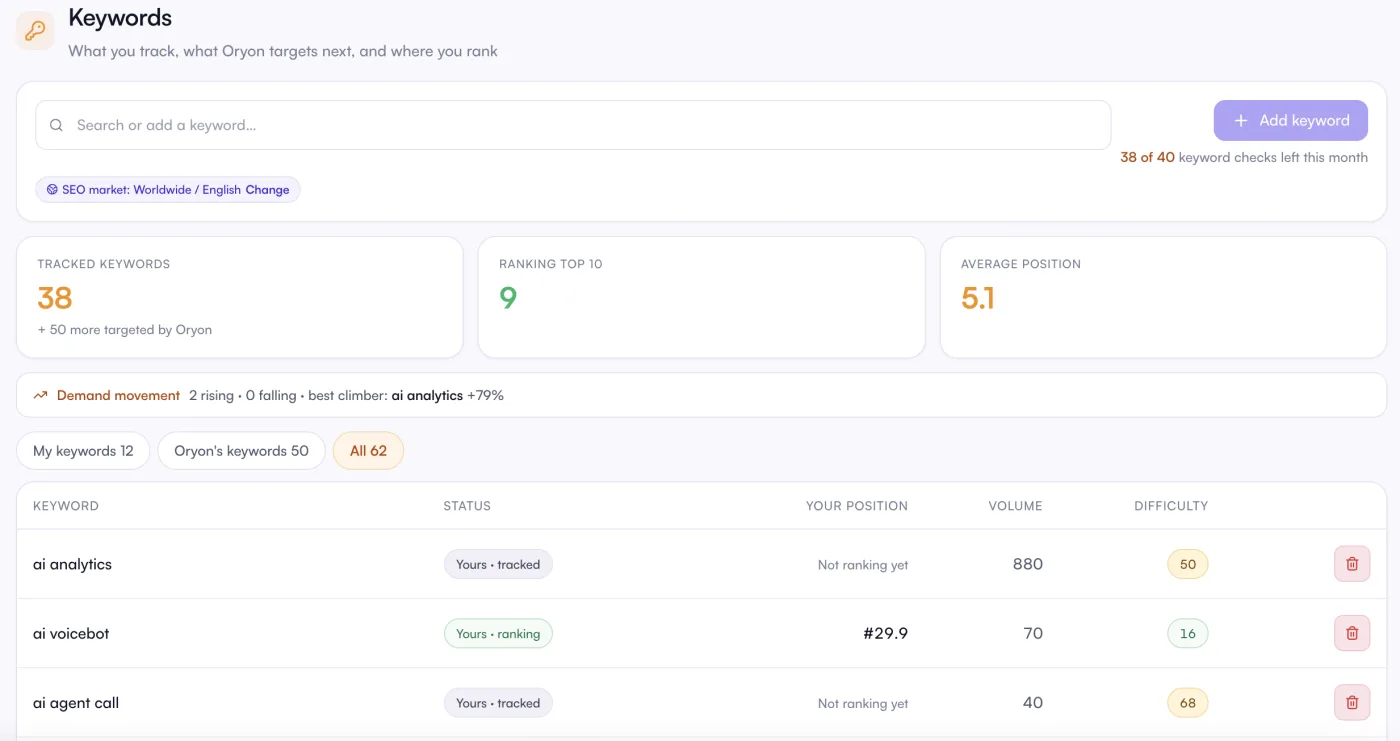Focus the Search or add a keyword field
Screen dimensions: 1400x741
point(573,125)
